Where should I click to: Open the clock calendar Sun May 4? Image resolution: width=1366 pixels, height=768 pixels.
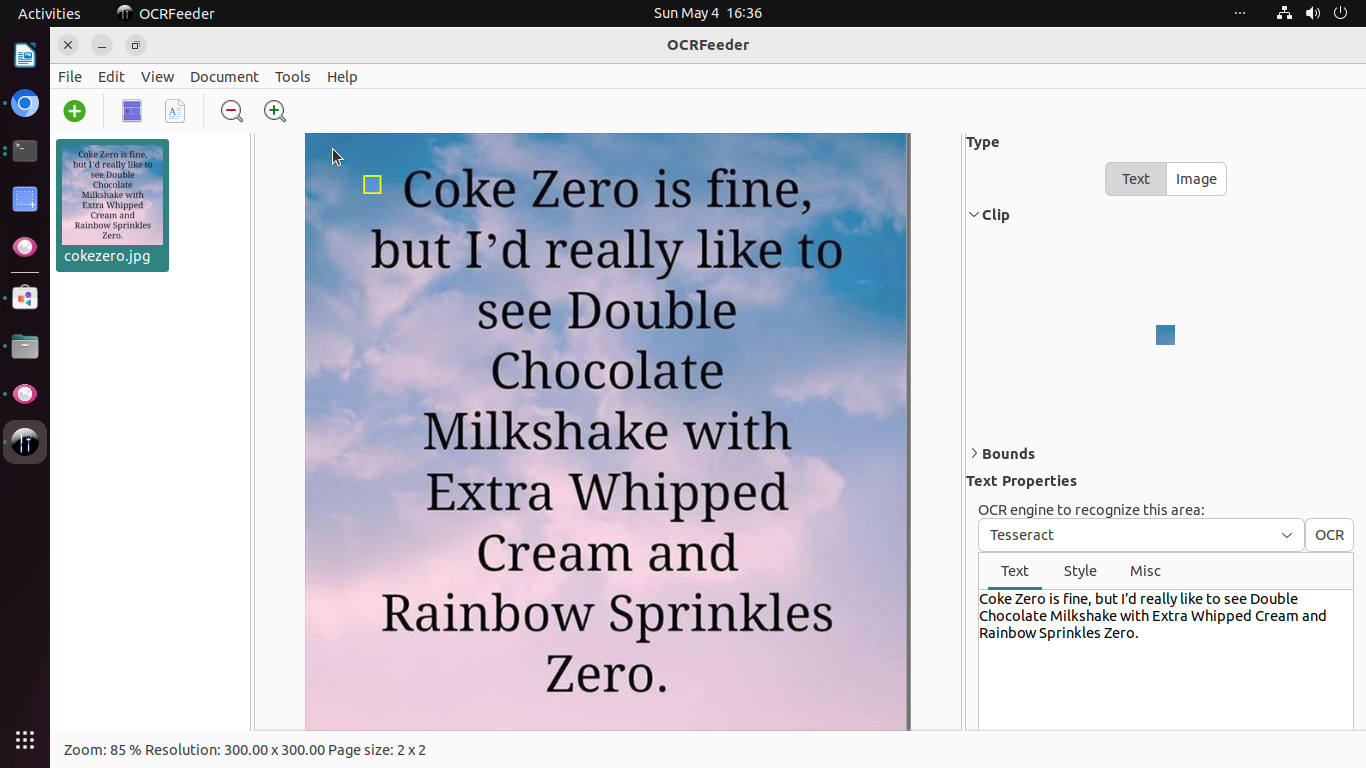click(708, 13)
